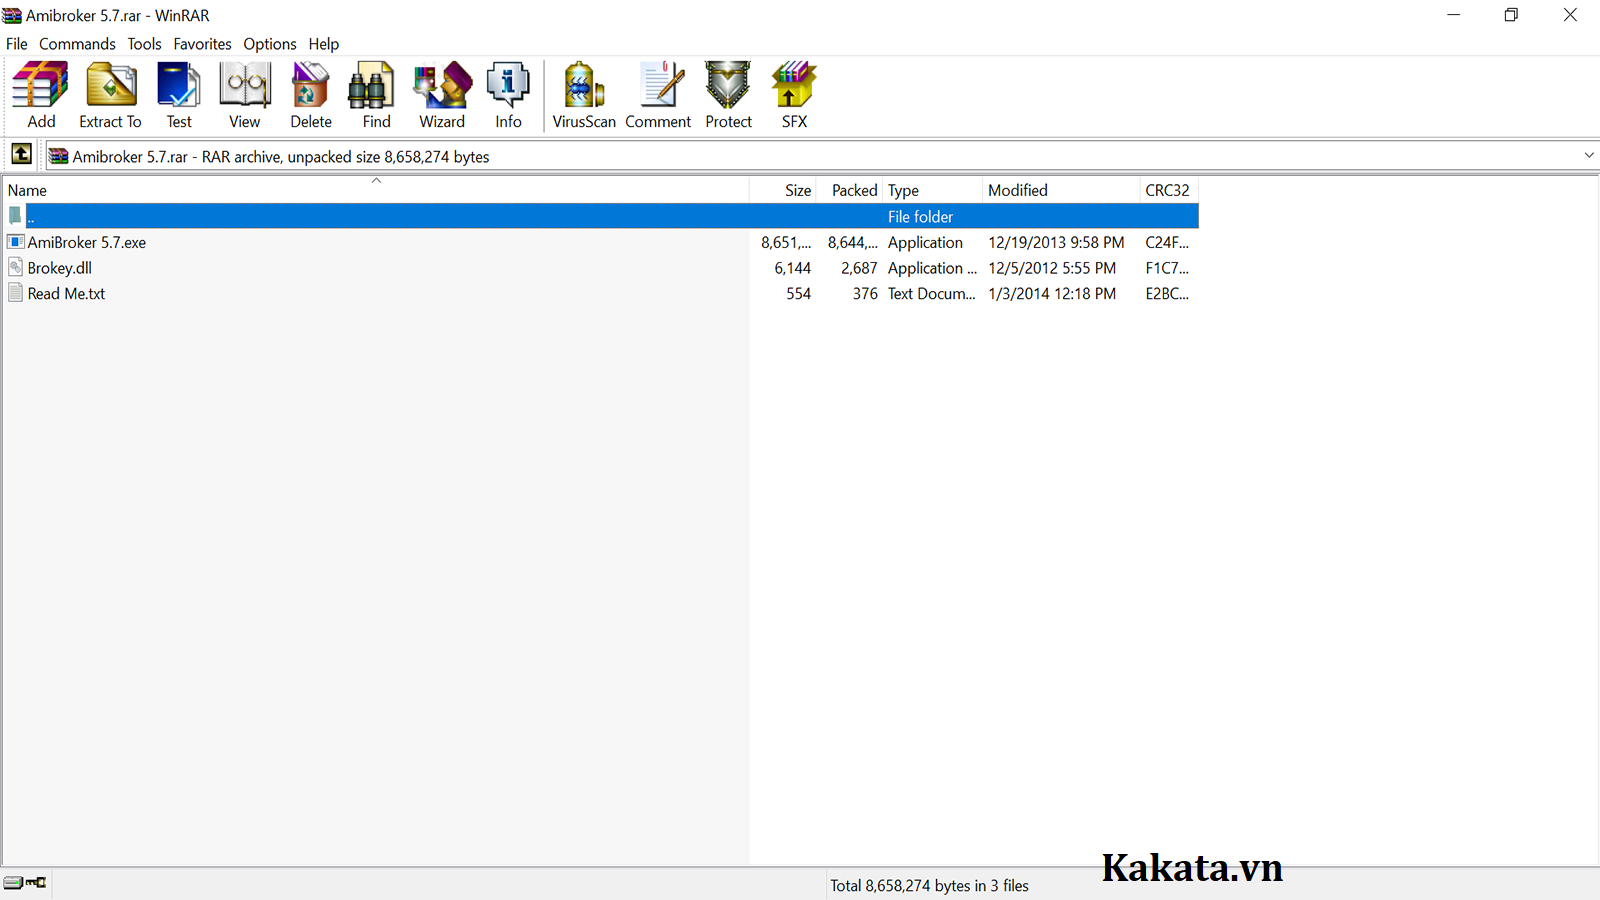Click the E2BC... CRC32 value

tap(1167, 294)
